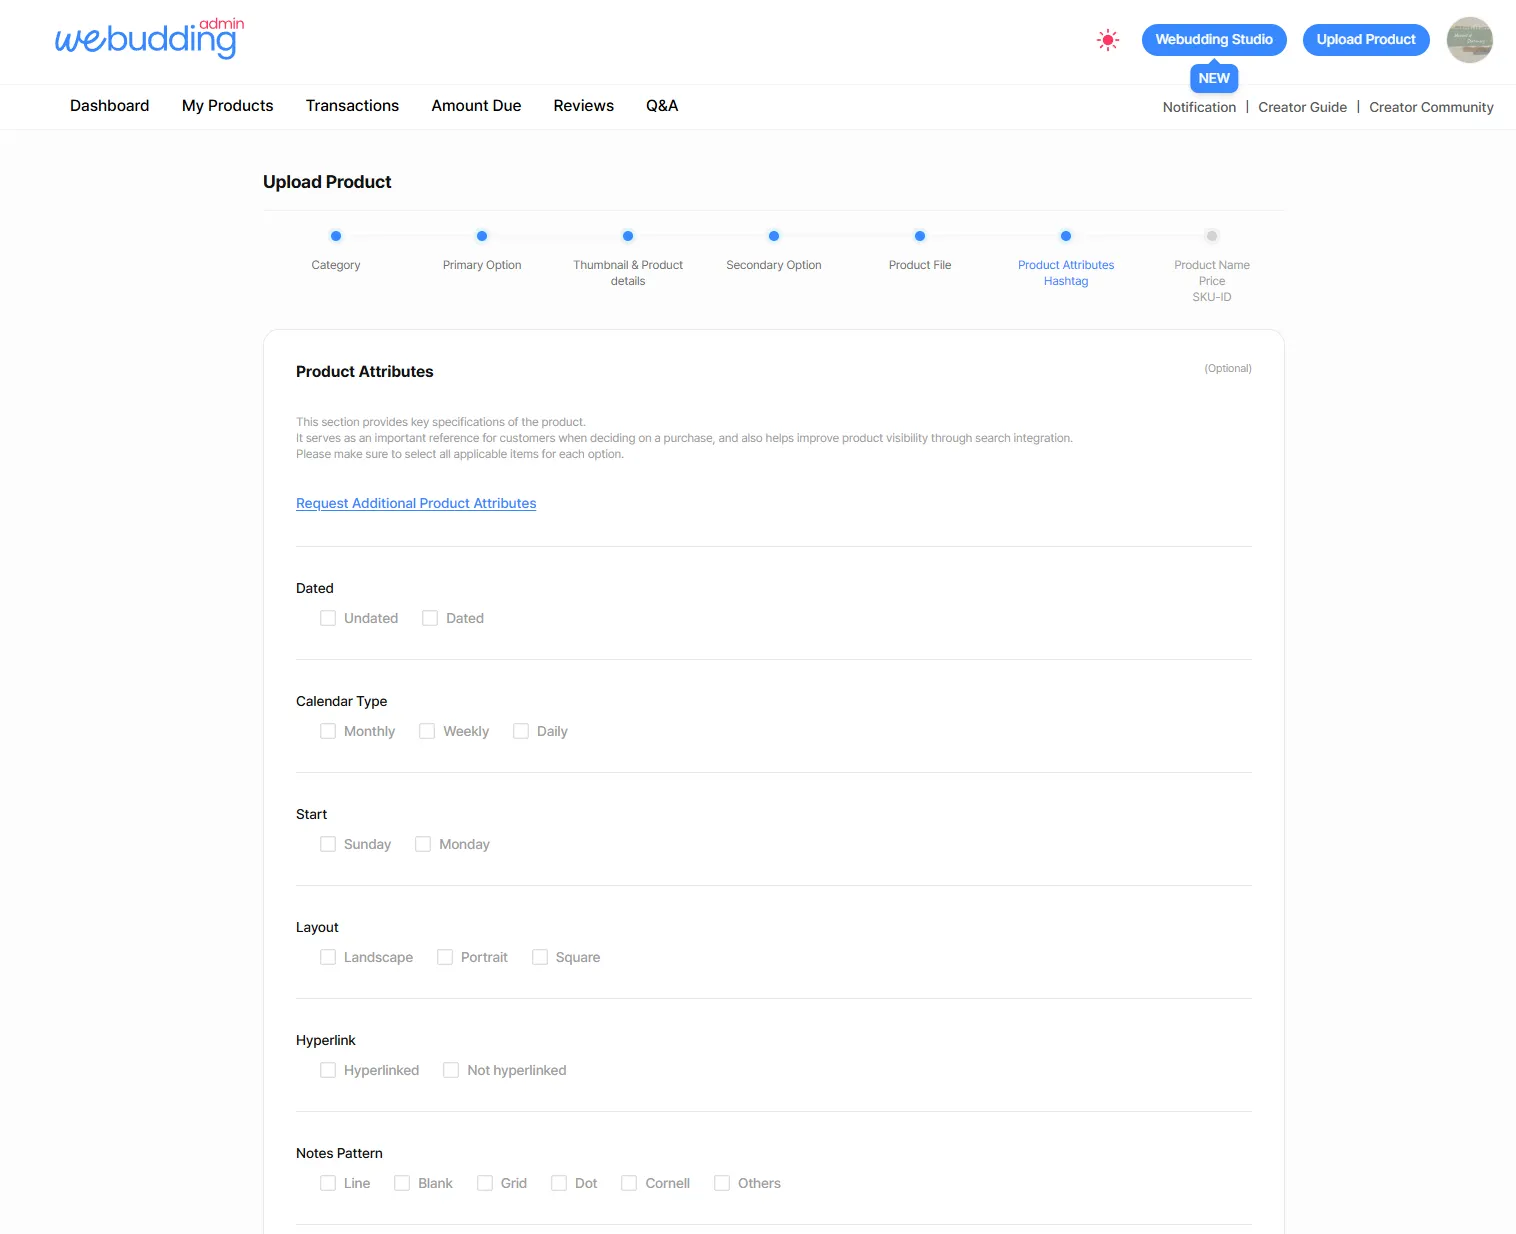Click the Product File step dot
The width and height of the screenshot is (1516, 1234).
tap(920, 236)
